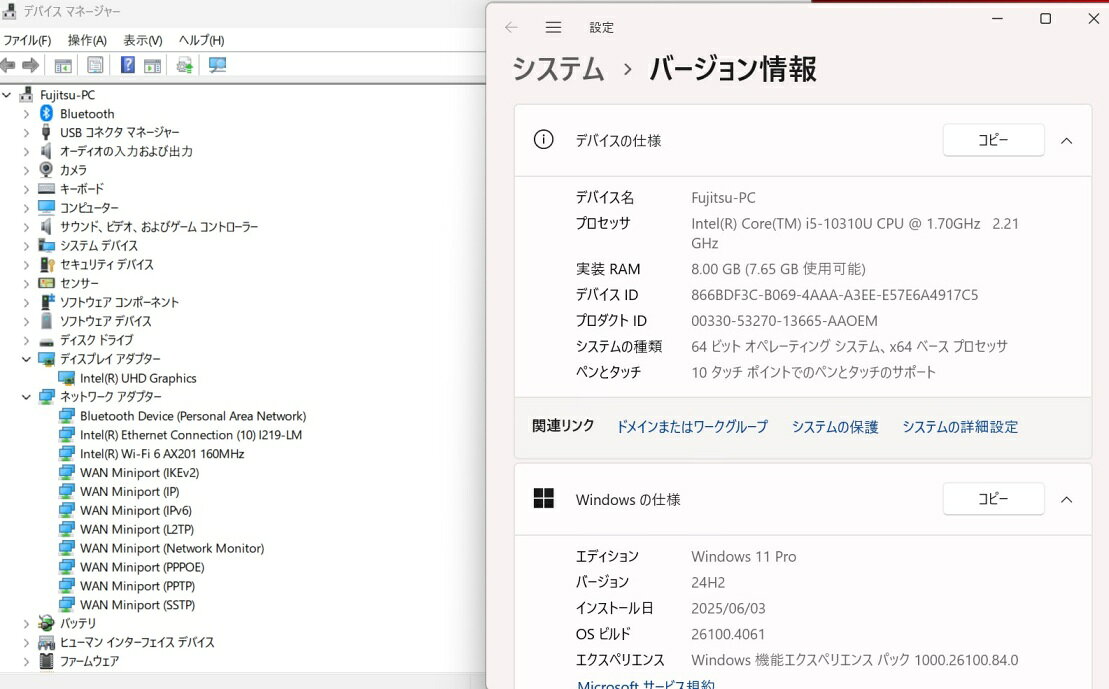Click the show/hide console tree toolbar icon

pos(63,66)
